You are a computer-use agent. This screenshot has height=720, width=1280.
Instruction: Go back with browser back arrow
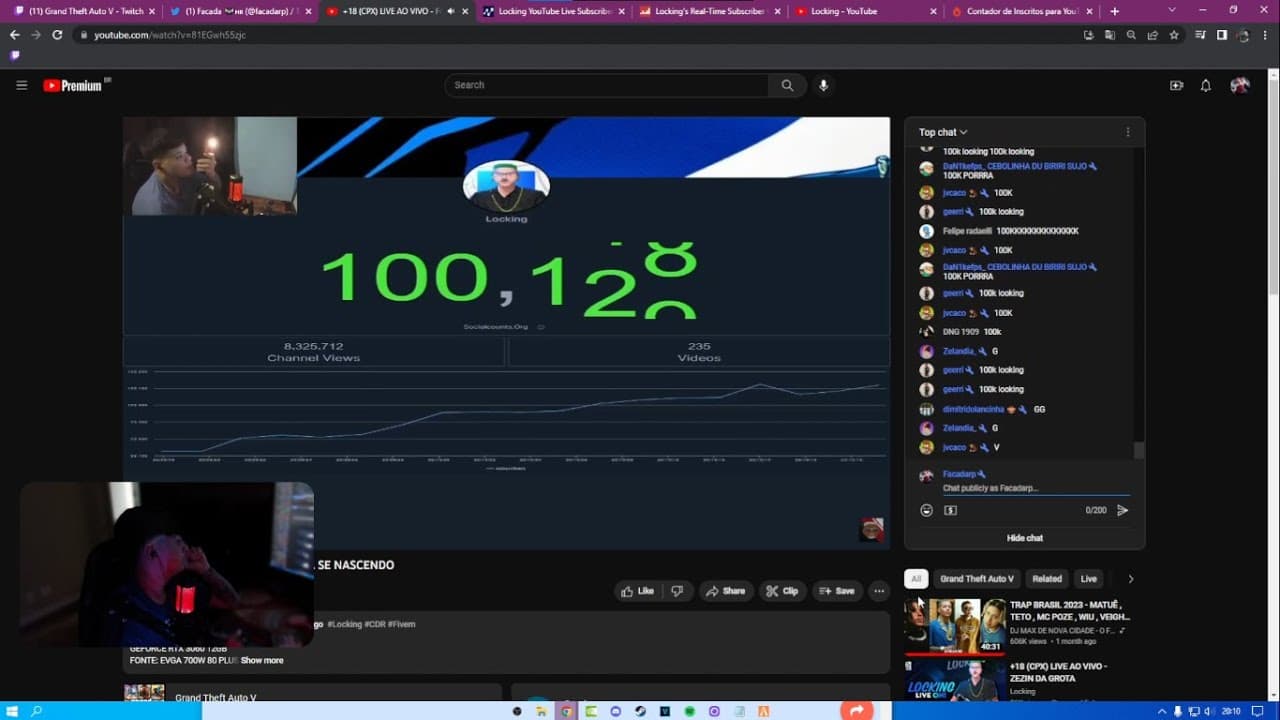(14, 34)
